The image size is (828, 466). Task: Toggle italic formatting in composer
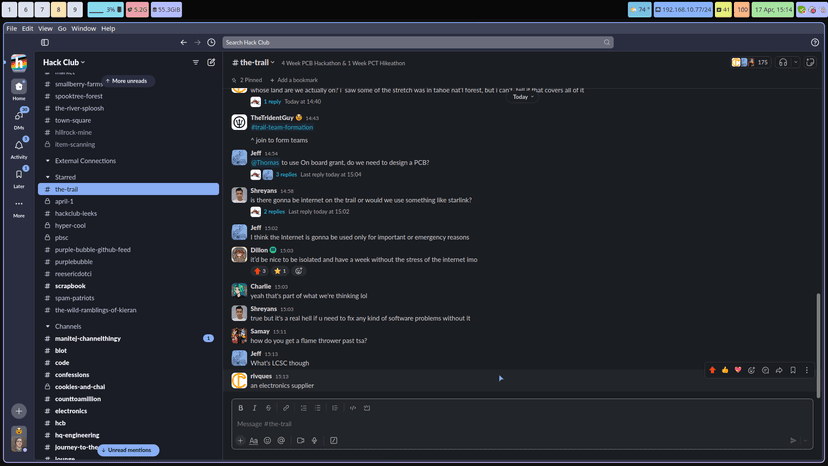[x=254, y=408]
